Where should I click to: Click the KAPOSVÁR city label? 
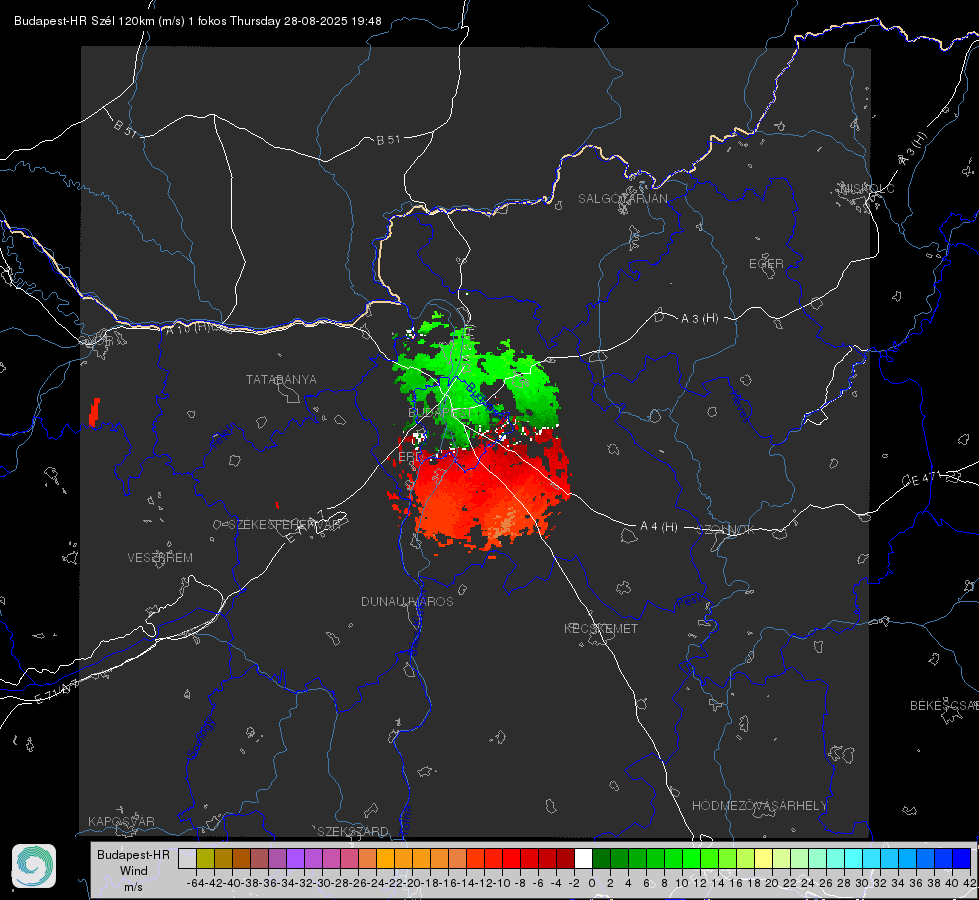(x=121, y=821)
